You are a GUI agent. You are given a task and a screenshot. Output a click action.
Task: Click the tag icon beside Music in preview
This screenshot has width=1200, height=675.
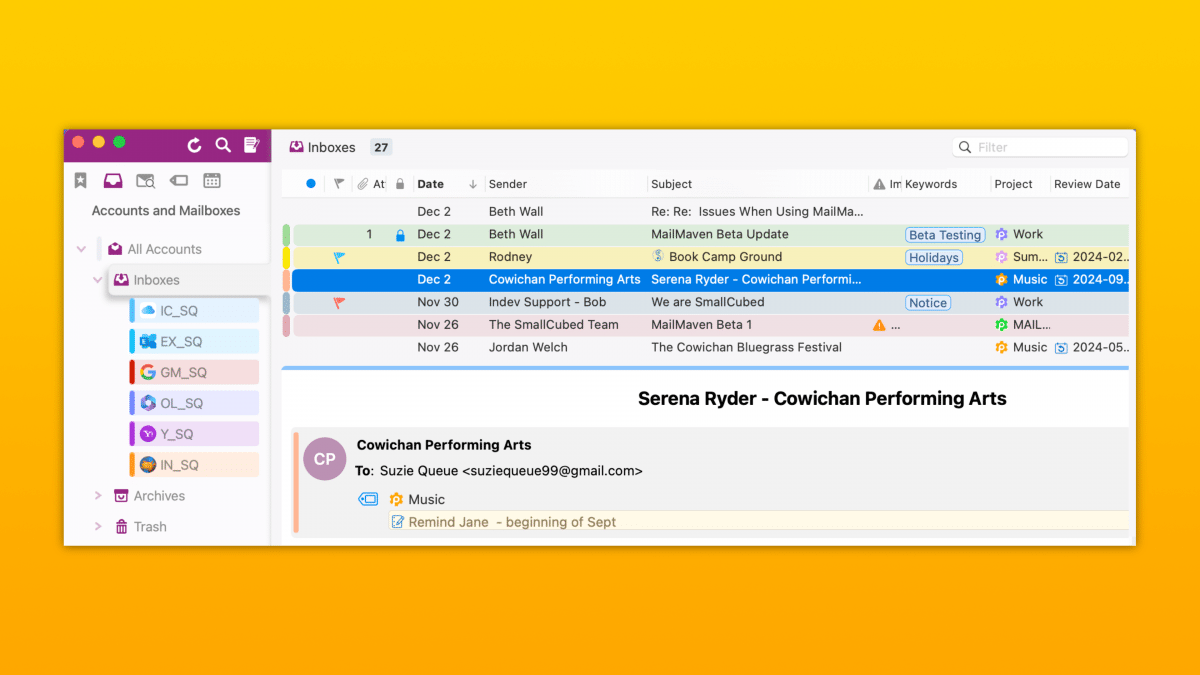pos(368,499)
